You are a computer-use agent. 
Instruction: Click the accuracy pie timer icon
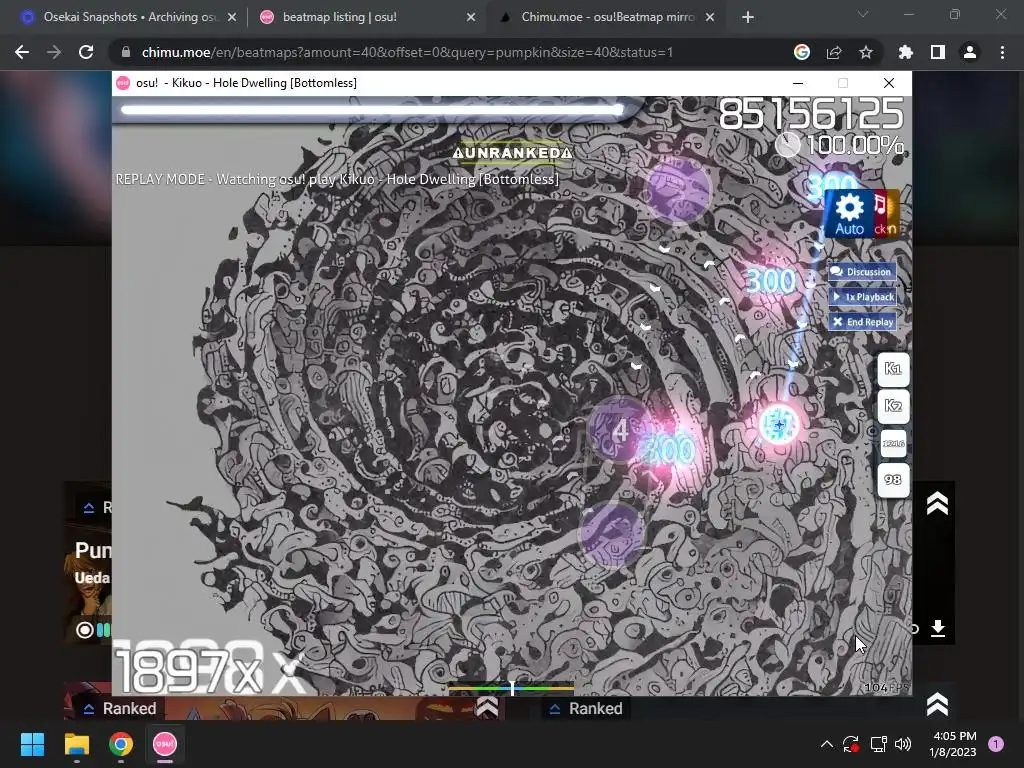pyautogui.click(x=788, y=144)
